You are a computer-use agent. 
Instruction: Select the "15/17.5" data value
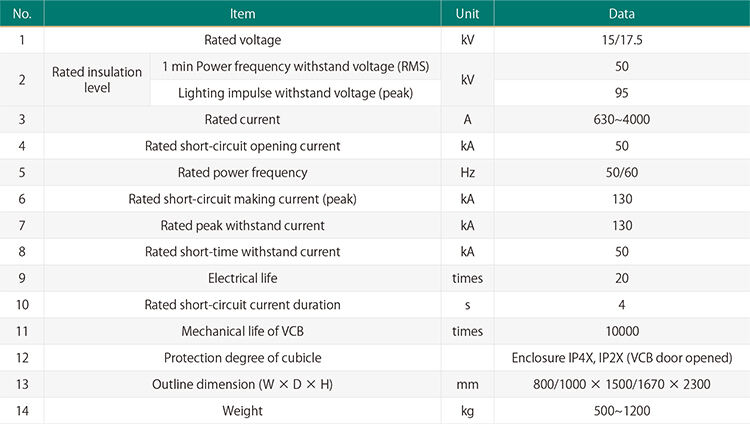tap(621, 40)
